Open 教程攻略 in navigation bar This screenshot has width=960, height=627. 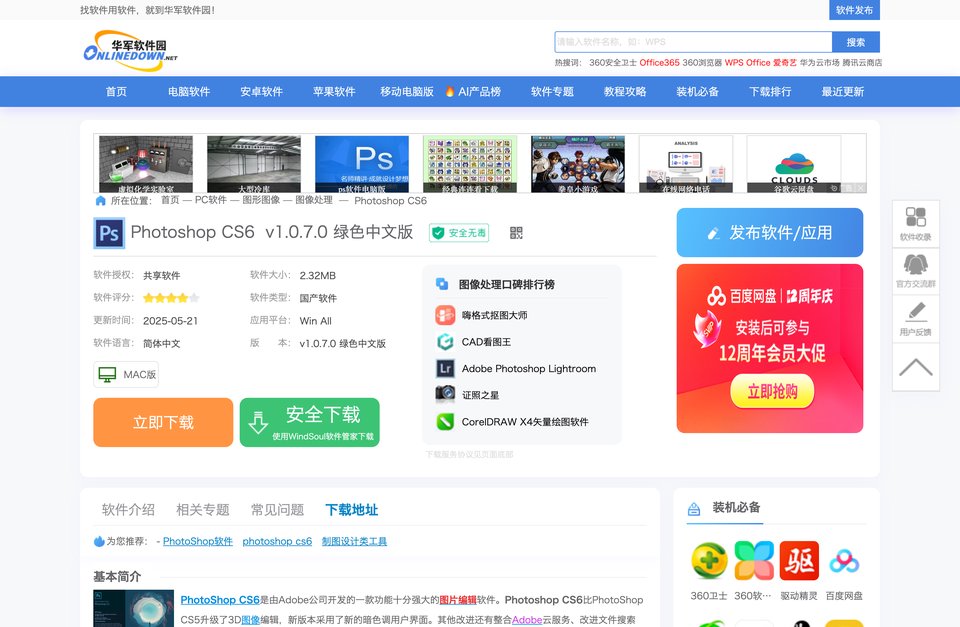pyautogui.click(x=625, y=91)
